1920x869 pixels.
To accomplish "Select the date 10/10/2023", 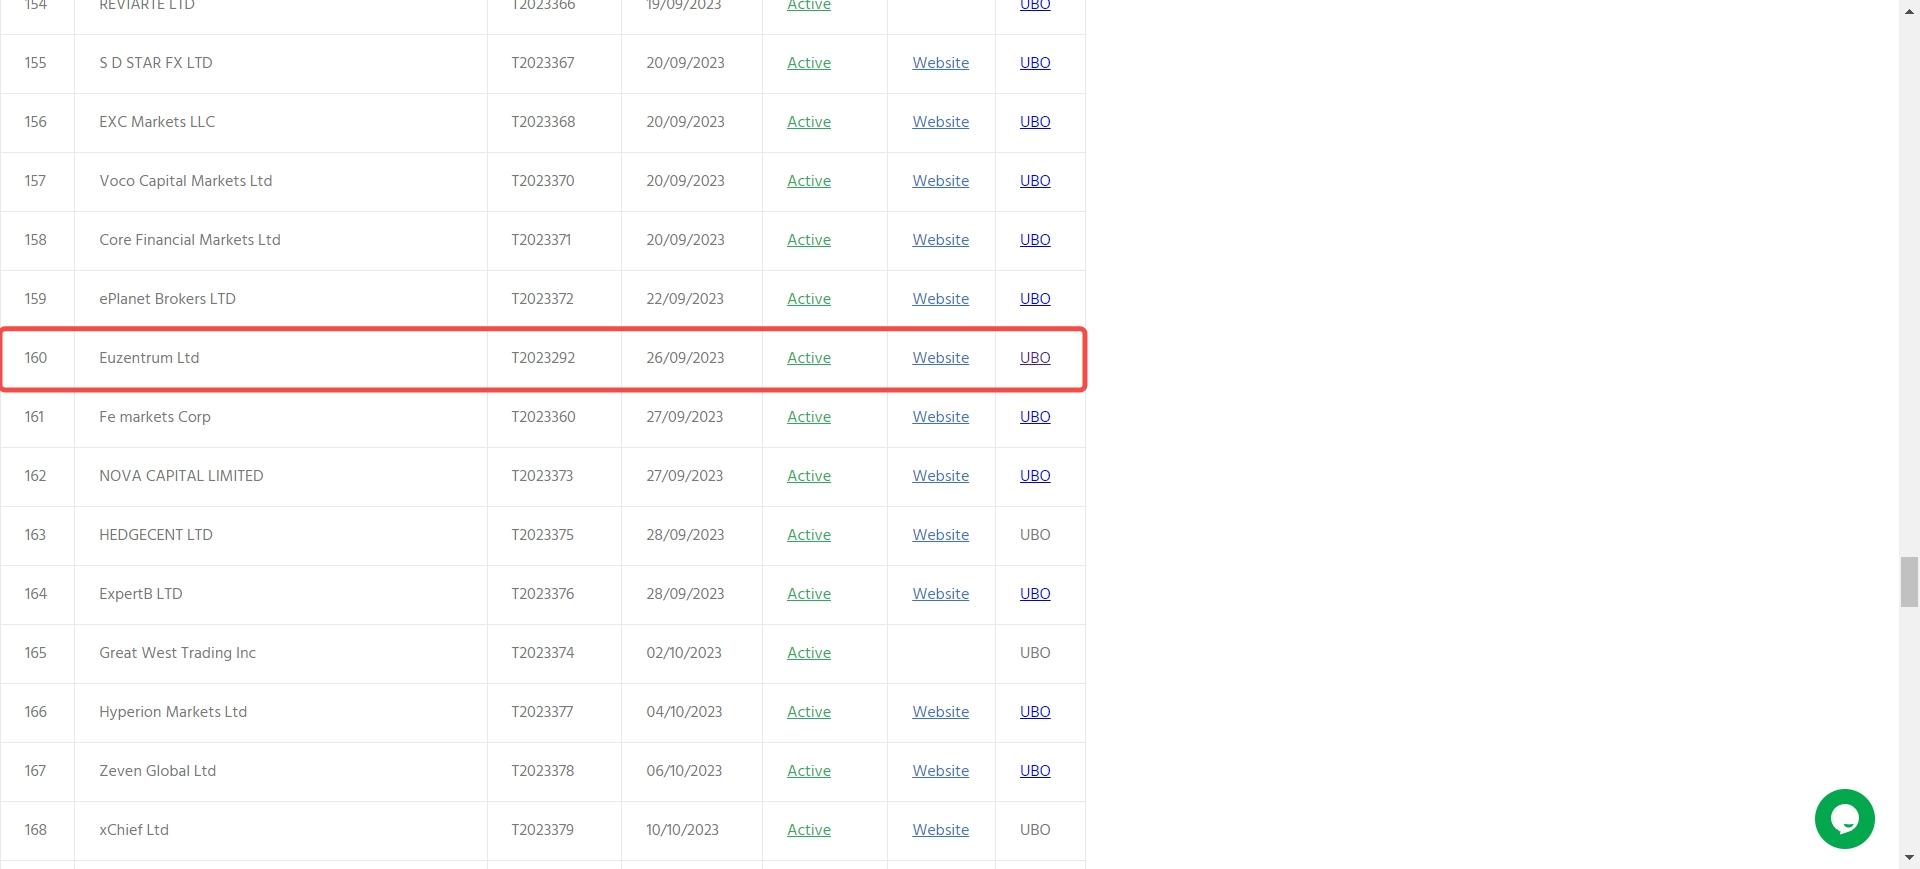I will coord(682,830).
